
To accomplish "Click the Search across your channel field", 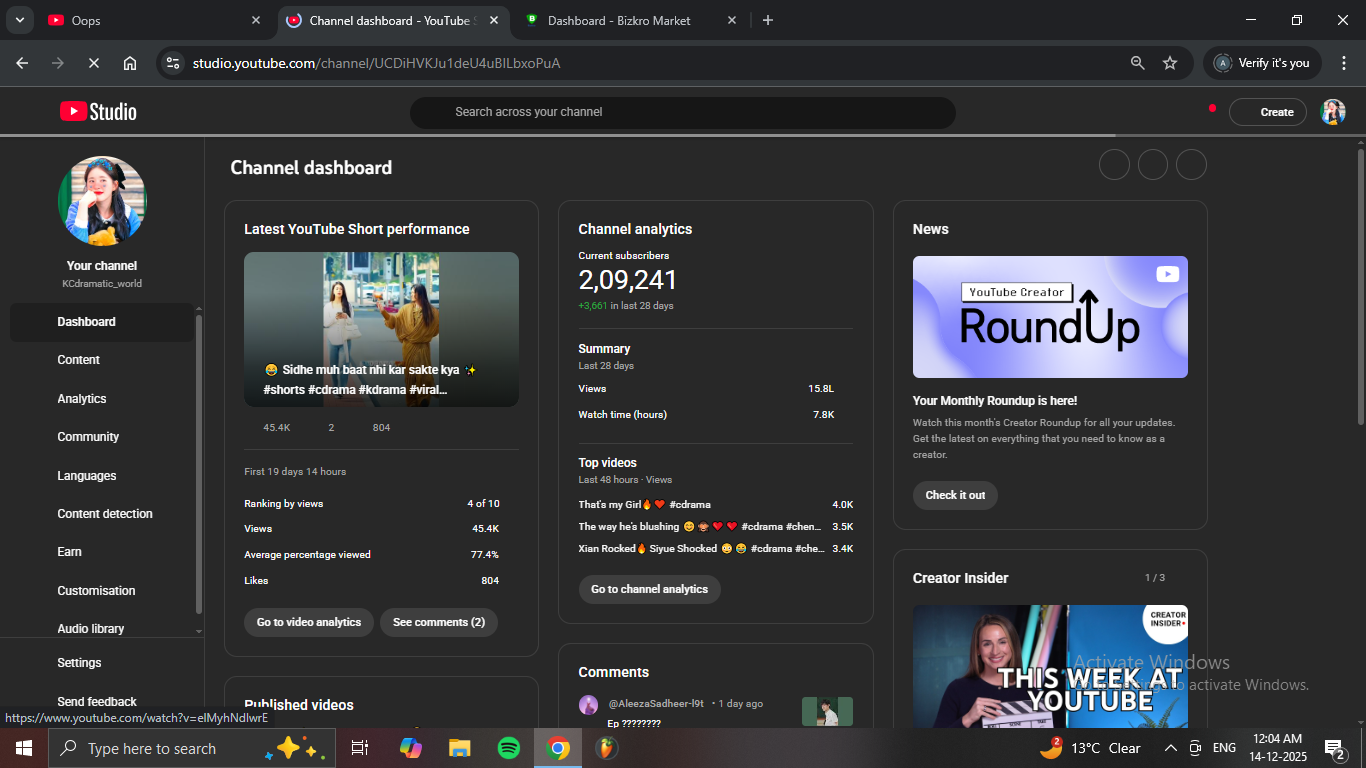I will click(x=682, y=112).
